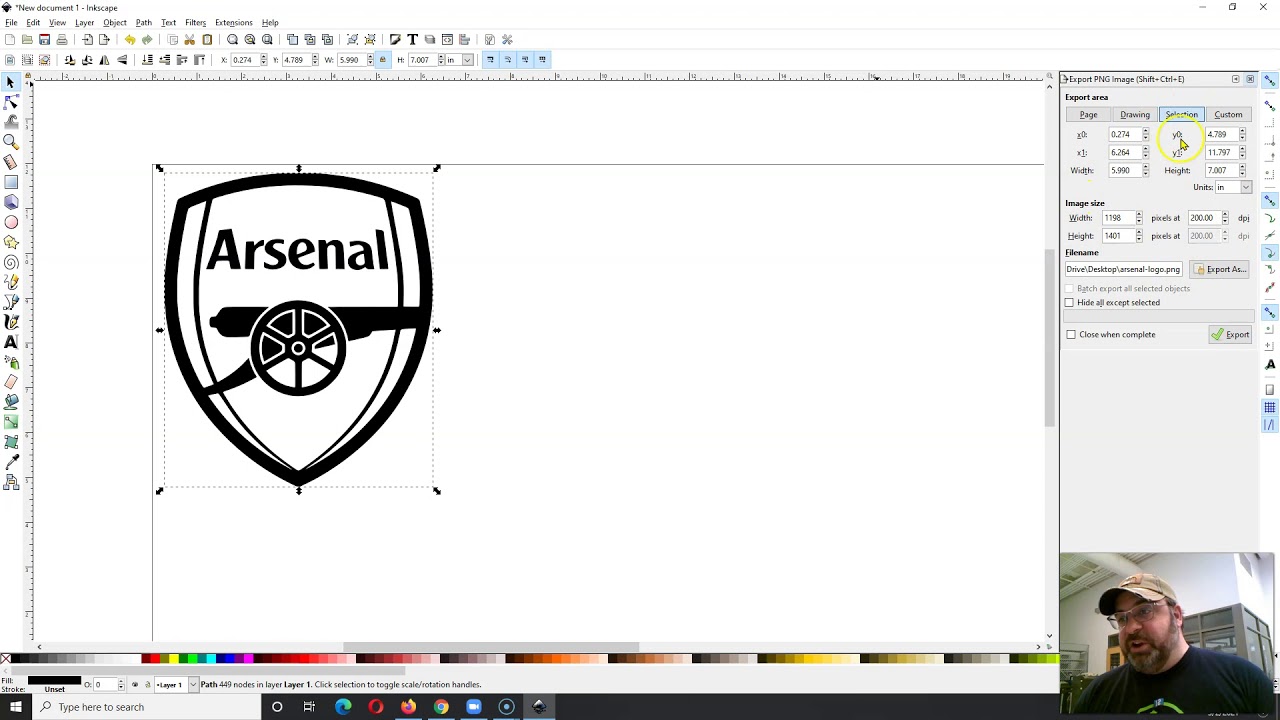Adjust the export x0 value stepper
Viewport: 1280px width, 720px height.
(x=1146, y=135)
